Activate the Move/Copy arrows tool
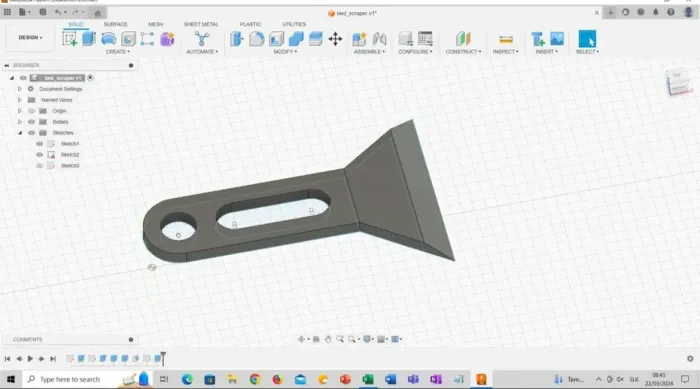Viewport: 700px width, 389px height. point(335,39)
